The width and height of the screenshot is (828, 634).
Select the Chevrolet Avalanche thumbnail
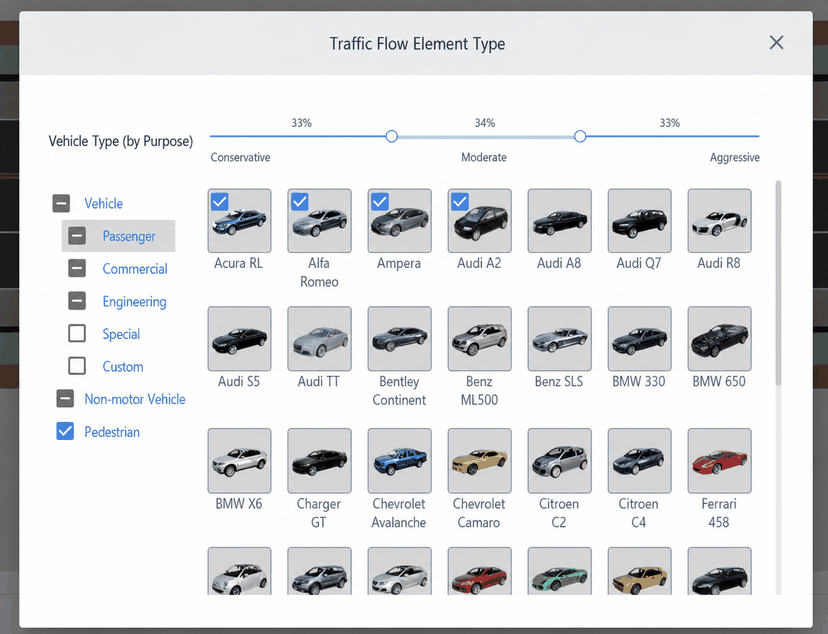click(400, 460)
